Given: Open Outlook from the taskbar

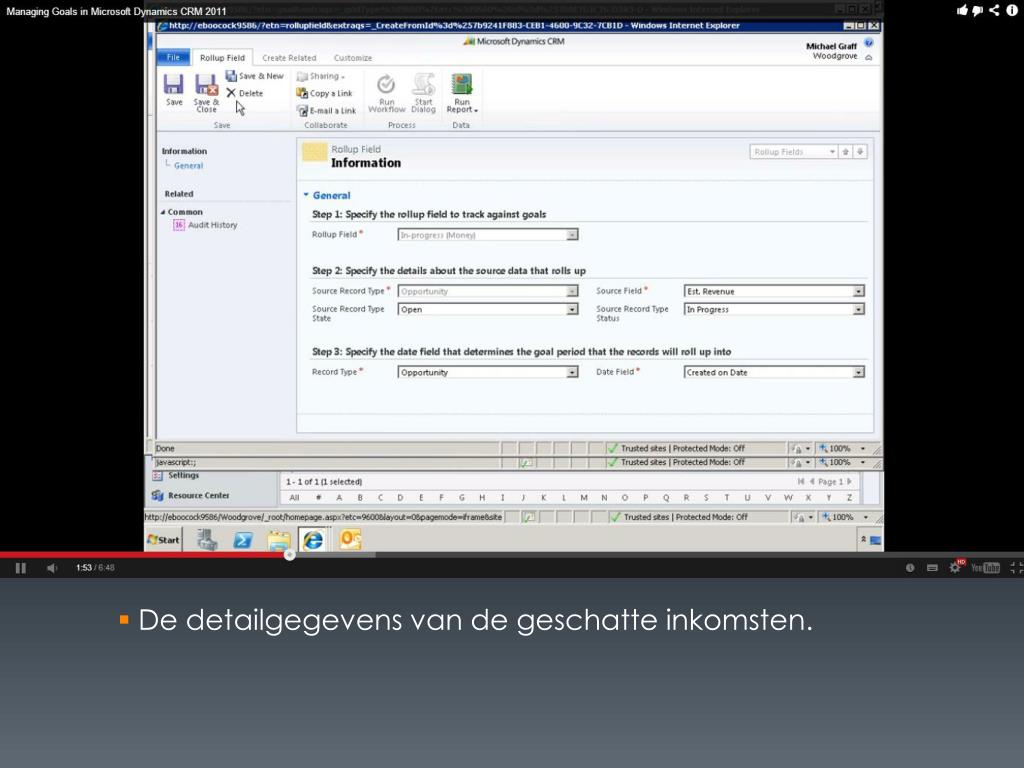Looking at the screenshot, I should point(350,539).
